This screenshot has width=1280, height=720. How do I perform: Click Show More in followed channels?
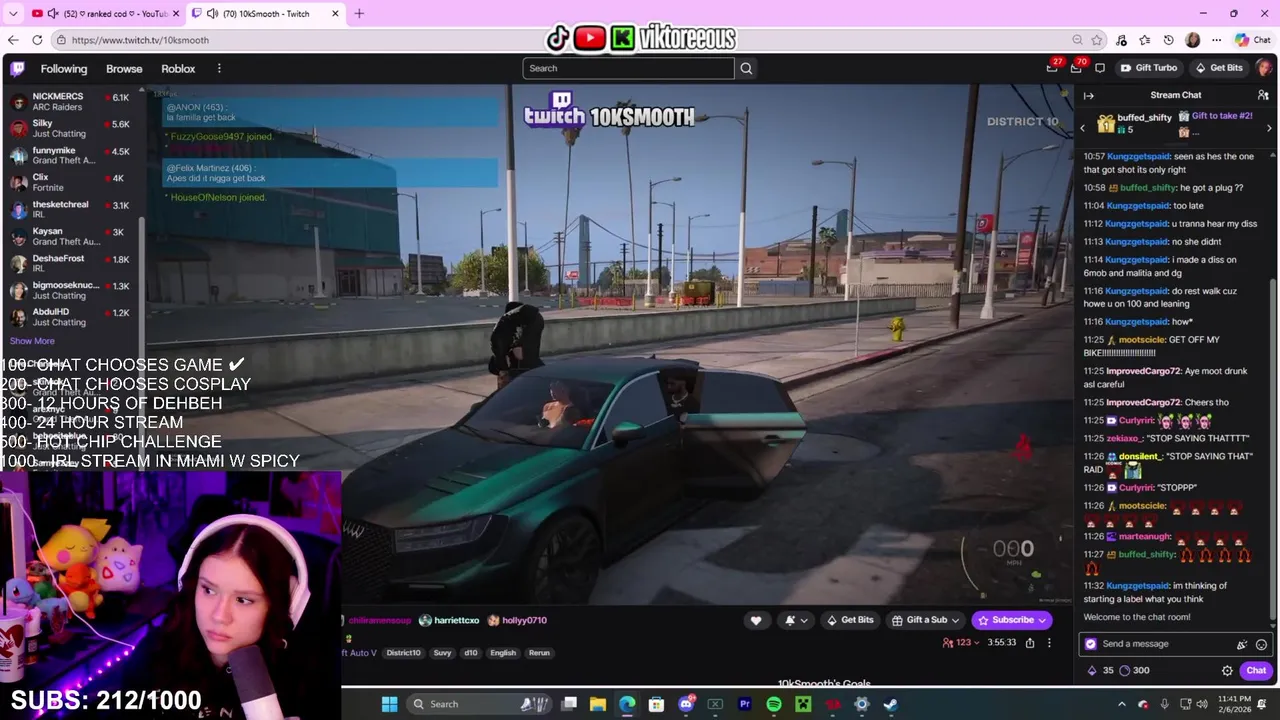32,341
